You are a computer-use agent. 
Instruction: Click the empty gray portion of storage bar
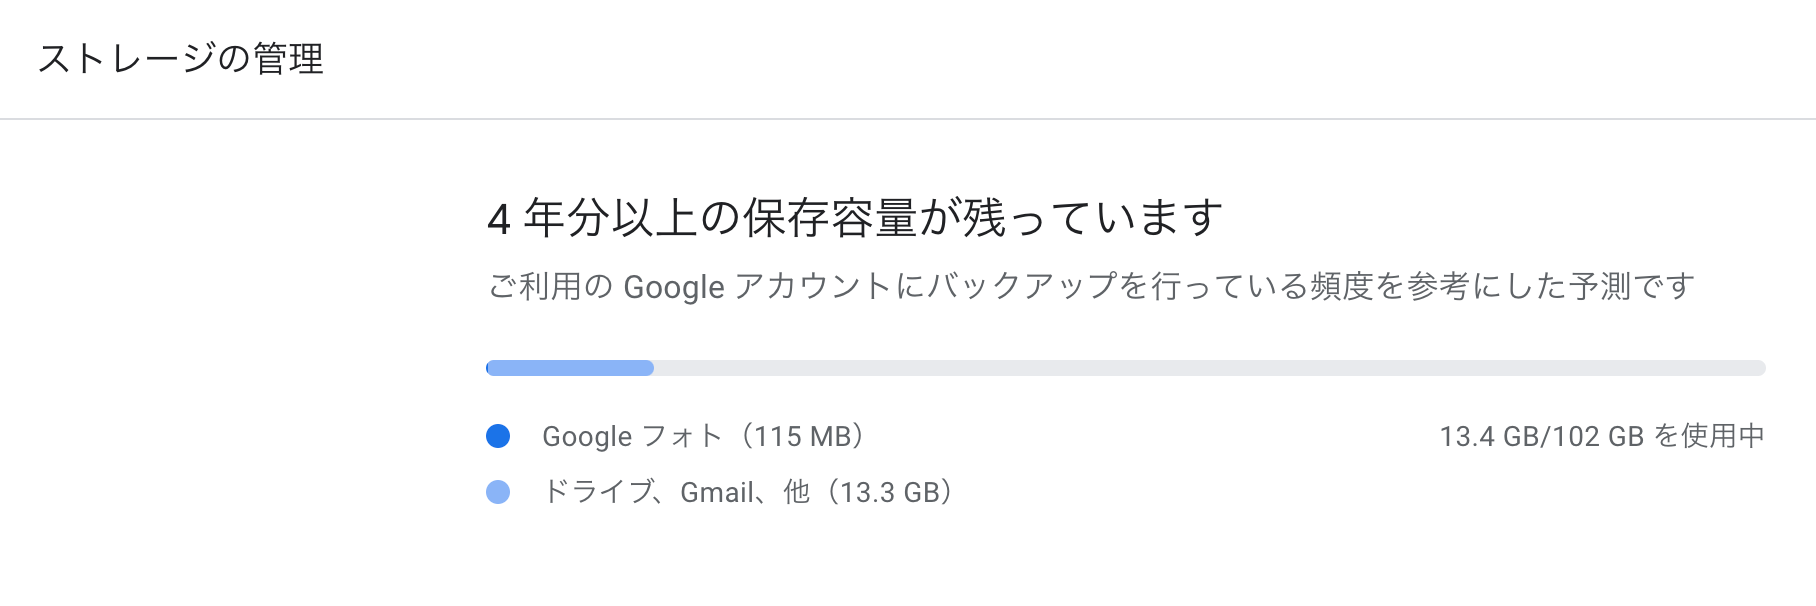coord(1210,368)
